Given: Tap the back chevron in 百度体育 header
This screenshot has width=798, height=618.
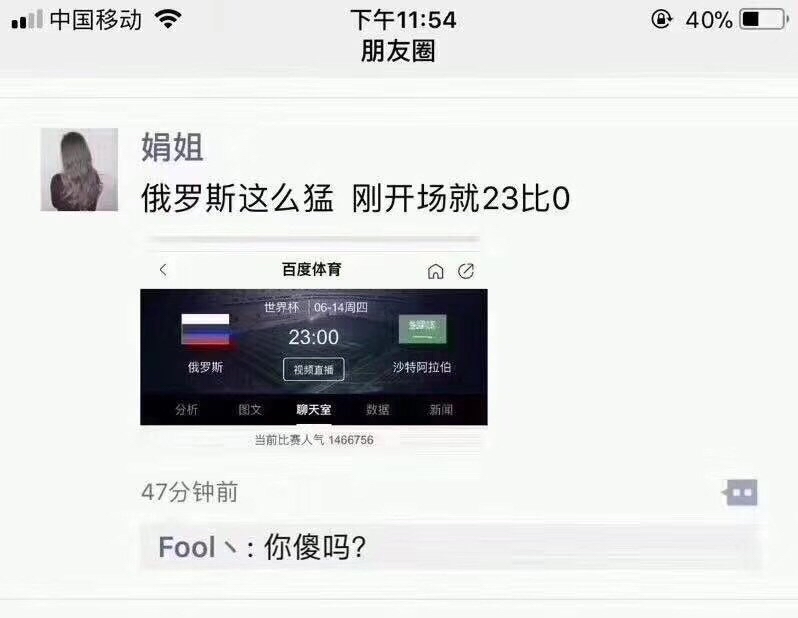Looking at the screenshot, I should (163, 270).
